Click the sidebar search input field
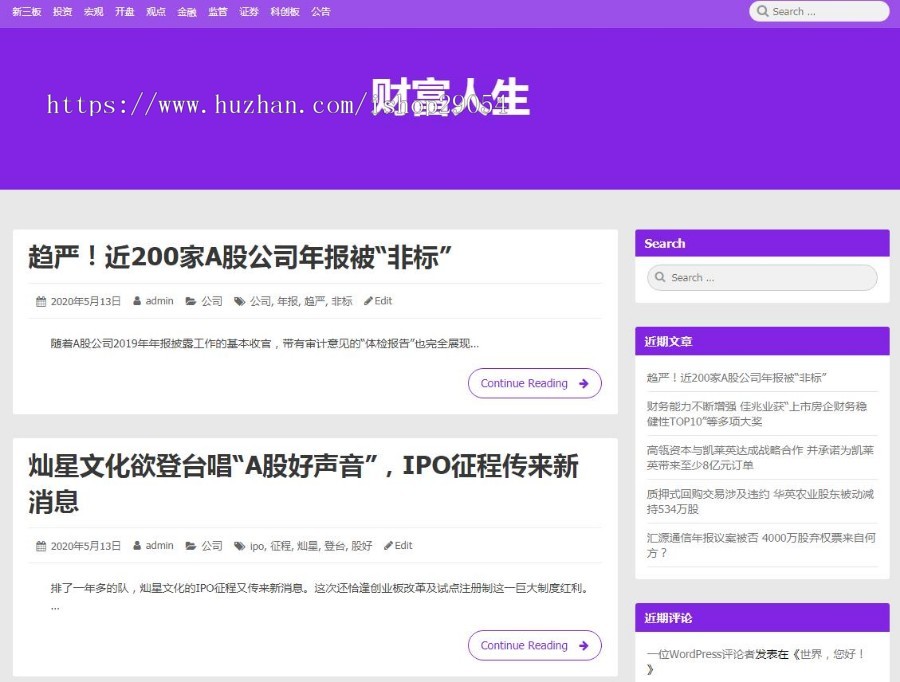 (x=762, y=277)
